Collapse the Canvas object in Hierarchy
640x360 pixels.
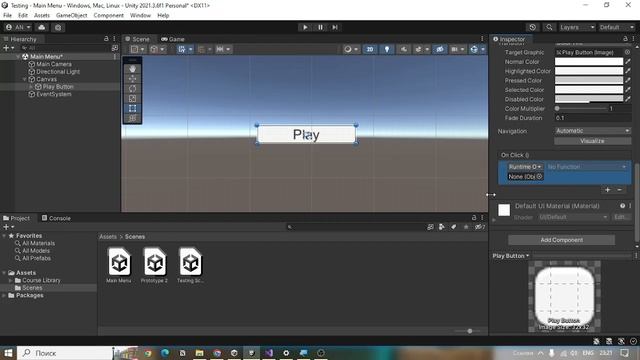point(25,79)
